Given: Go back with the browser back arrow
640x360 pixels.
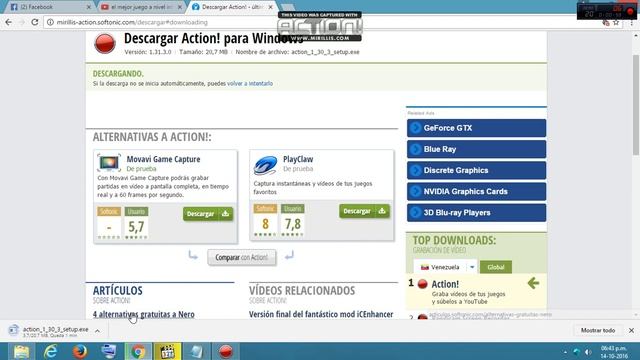Looking at the screenshot, I should [9, 22].
